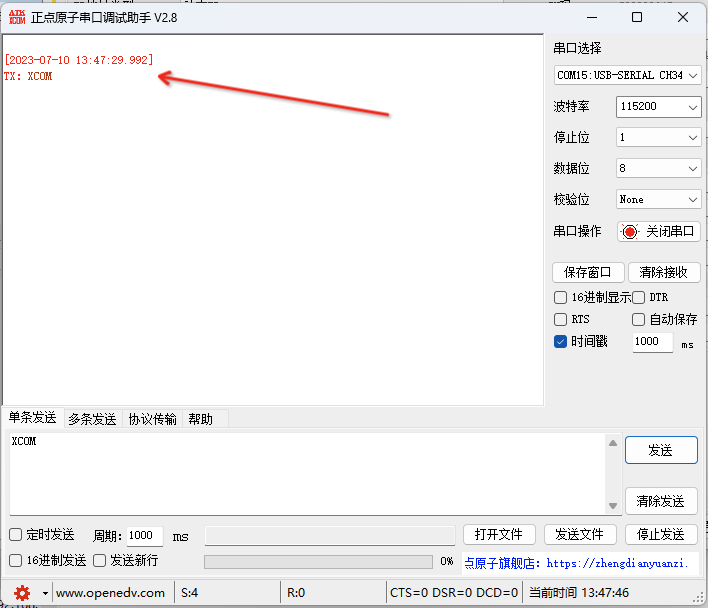Screen dimensions: 708x608
Task: Clear send box with 清除发送
Action: (x=661, y=501)
